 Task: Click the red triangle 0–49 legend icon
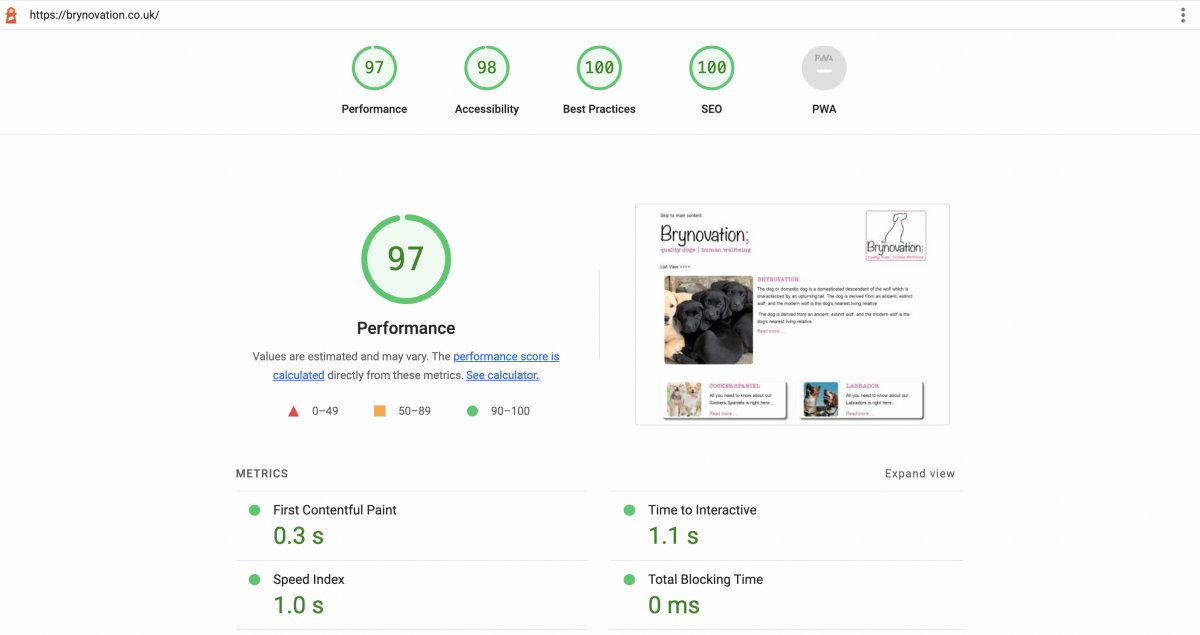(293, 411)
